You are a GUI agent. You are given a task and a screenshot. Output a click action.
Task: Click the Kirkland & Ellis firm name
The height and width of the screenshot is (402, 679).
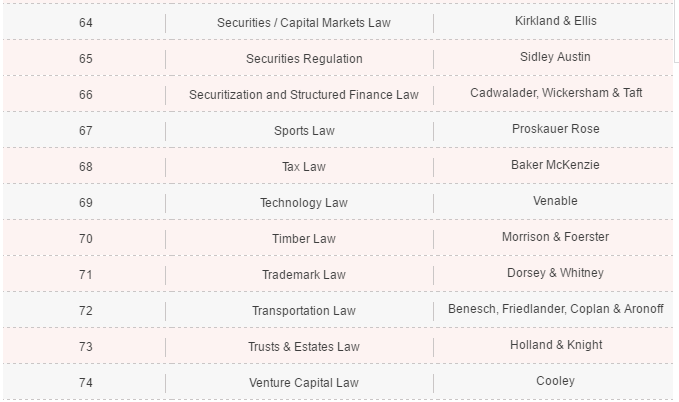[x=555, y=21]
